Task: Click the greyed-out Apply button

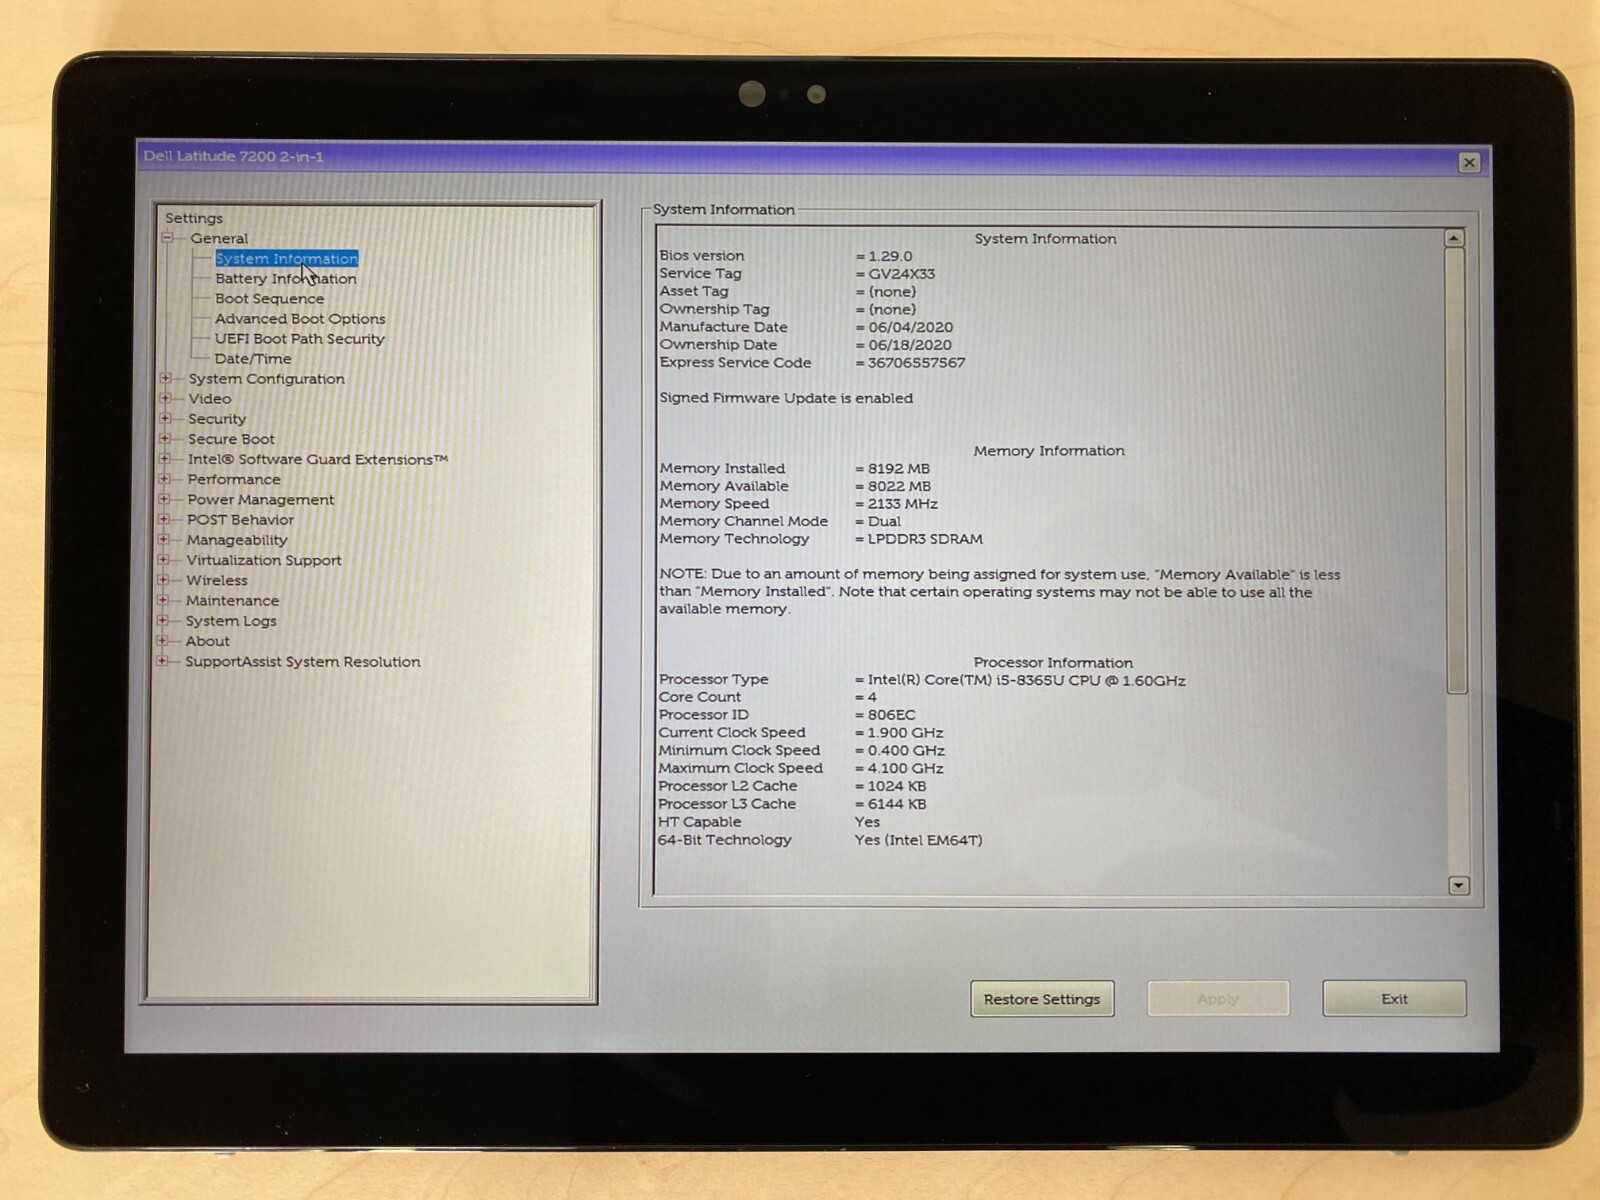Action: [x=1218, y=998]
